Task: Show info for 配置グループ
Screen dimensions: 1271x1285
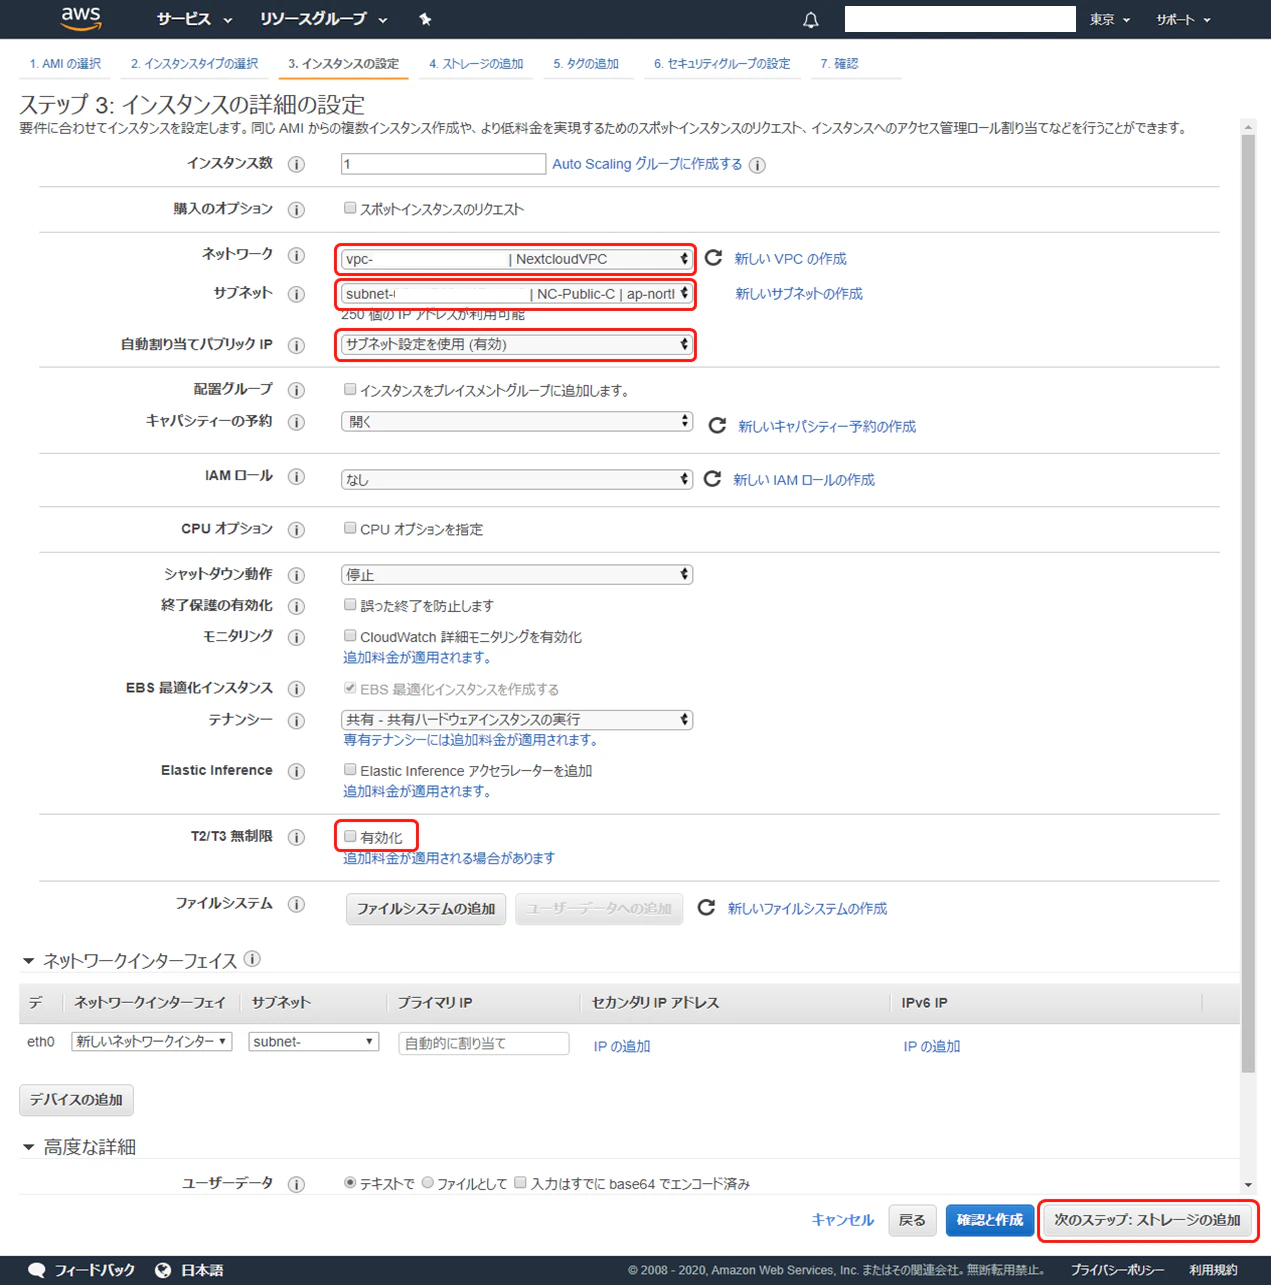Action: [296, 390]
